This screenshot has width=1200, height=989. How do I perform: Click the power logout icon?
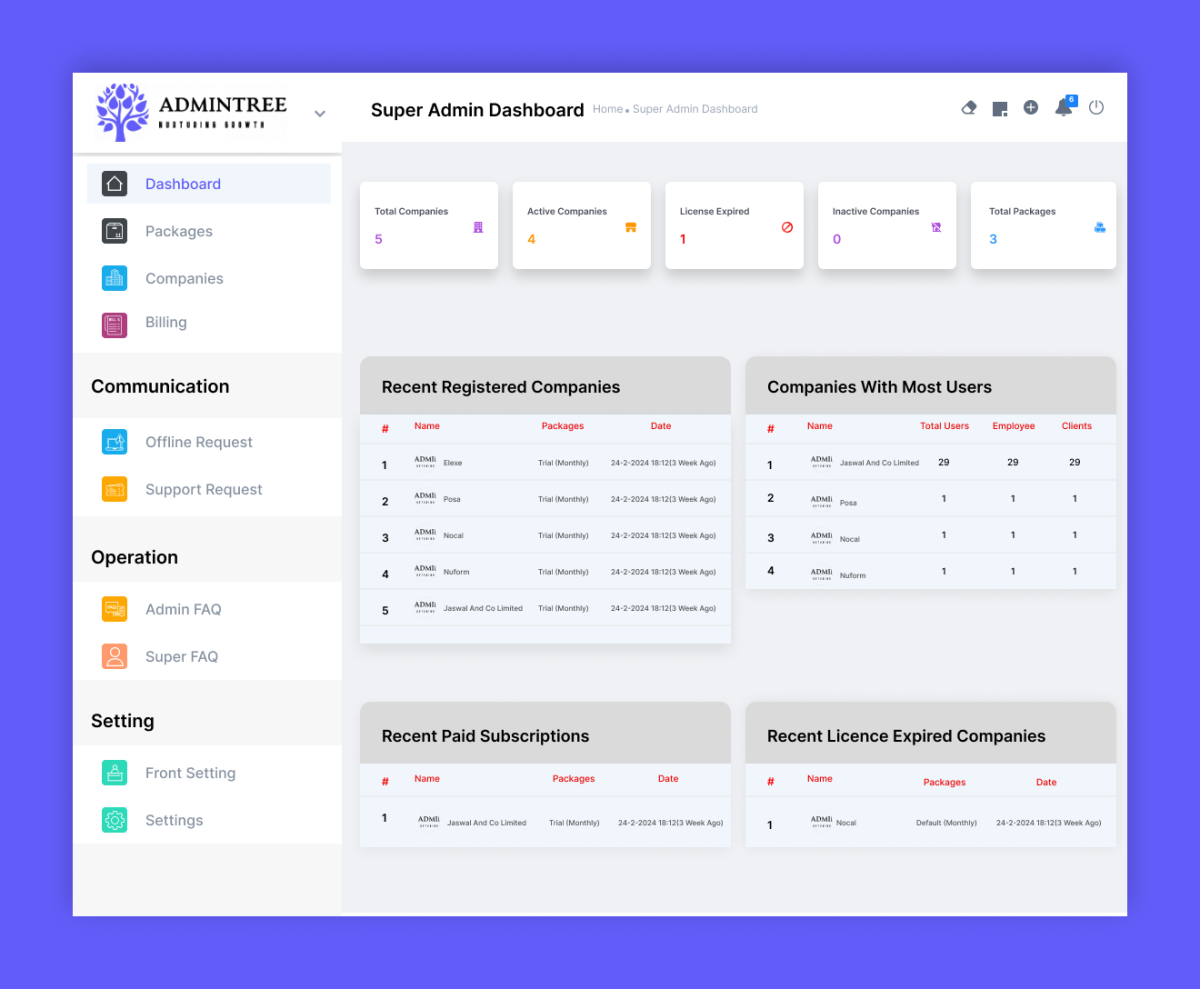1096,107
